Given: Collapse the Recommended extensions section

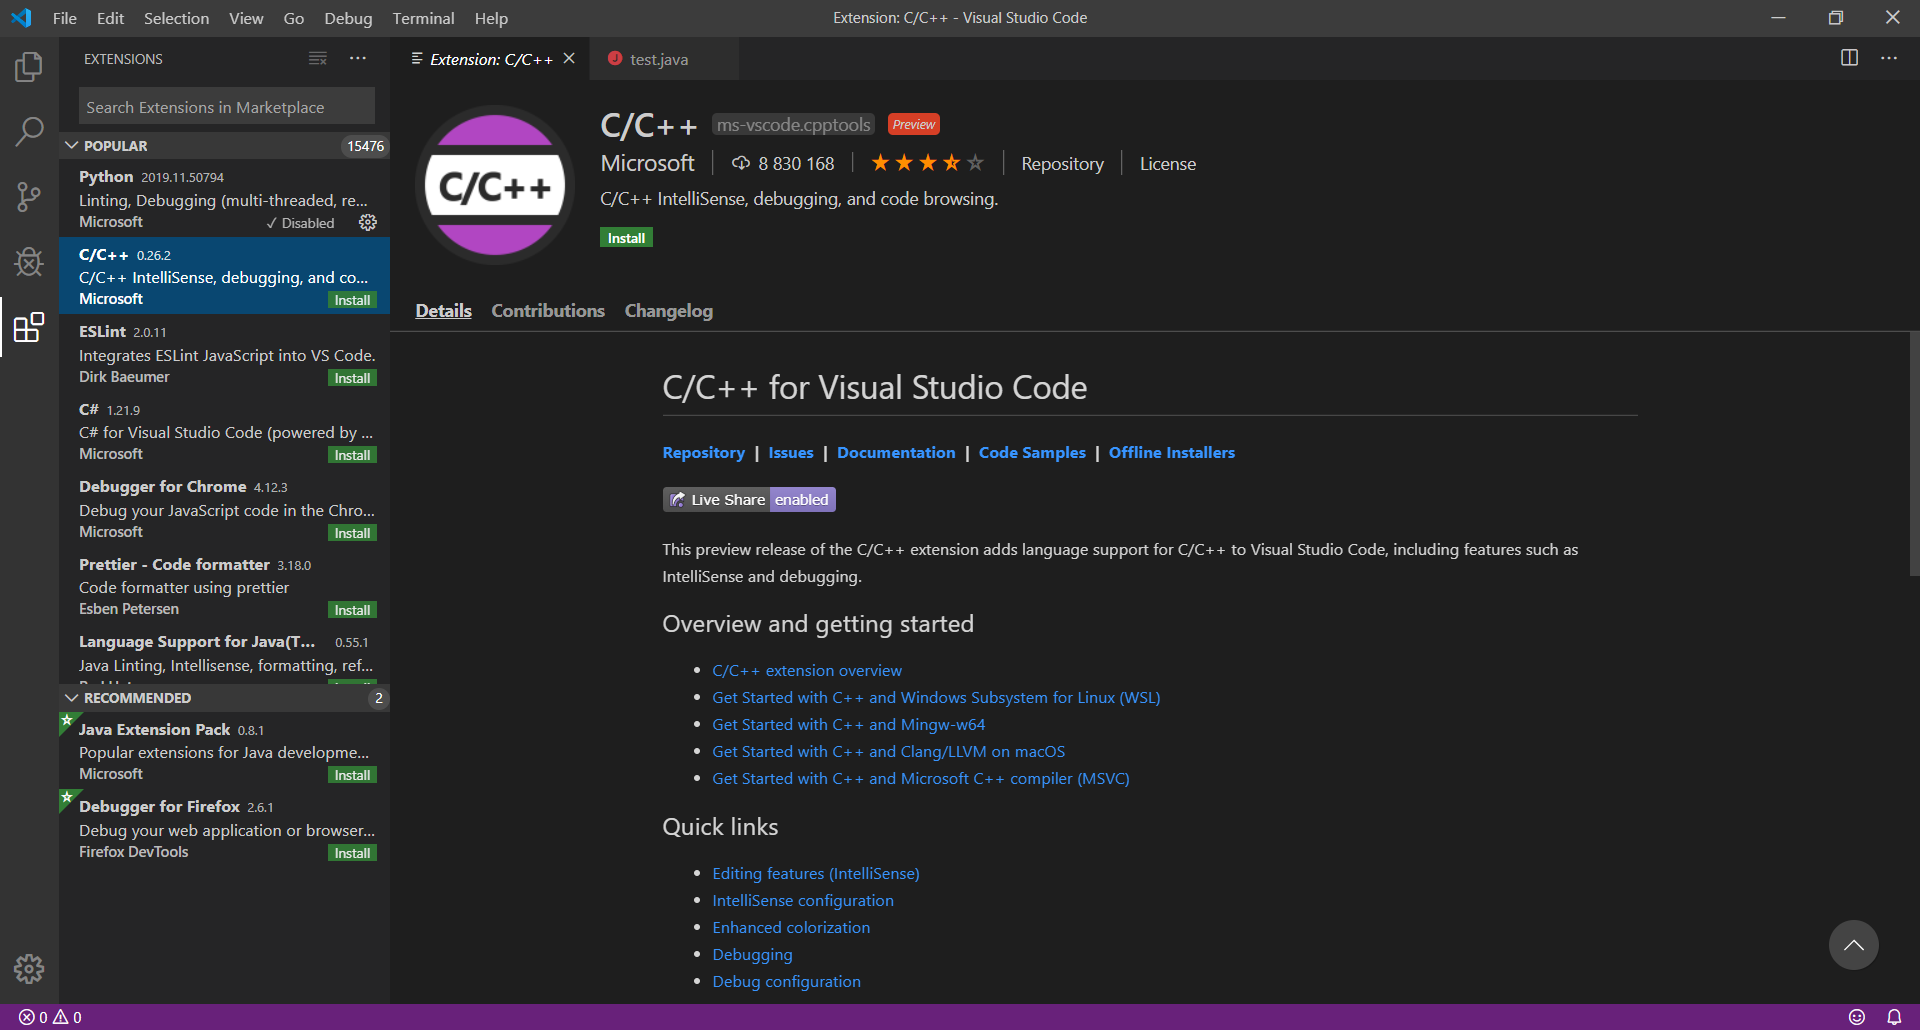Looking at the screenshot, I should click(72, 698).
